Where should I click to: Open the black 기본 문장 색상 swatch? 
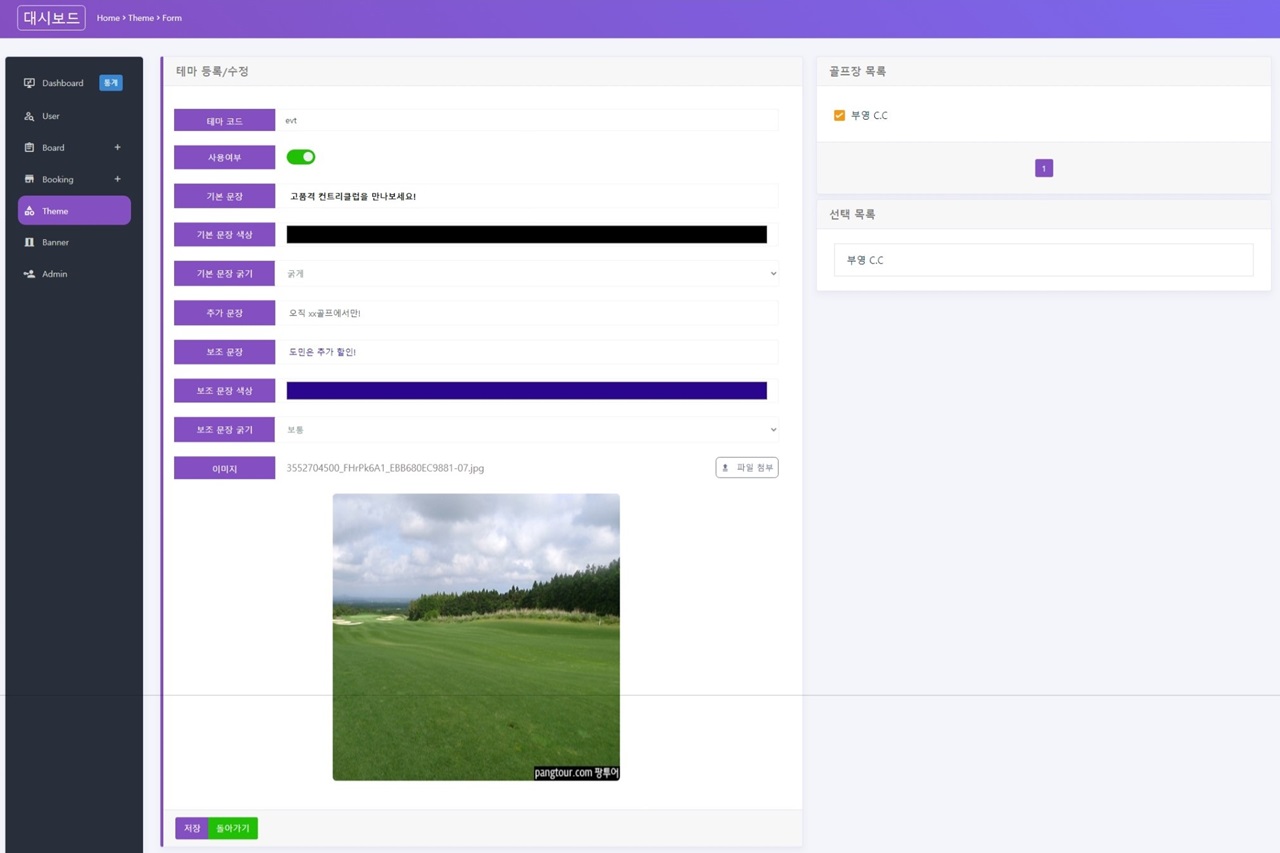click(527, 235)
